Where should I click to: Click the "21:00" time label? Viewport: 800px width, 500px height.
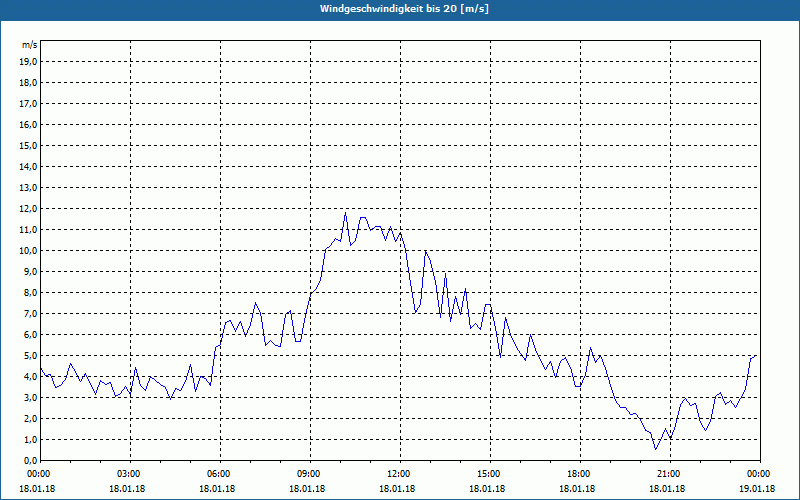click(x=670, y=474)
